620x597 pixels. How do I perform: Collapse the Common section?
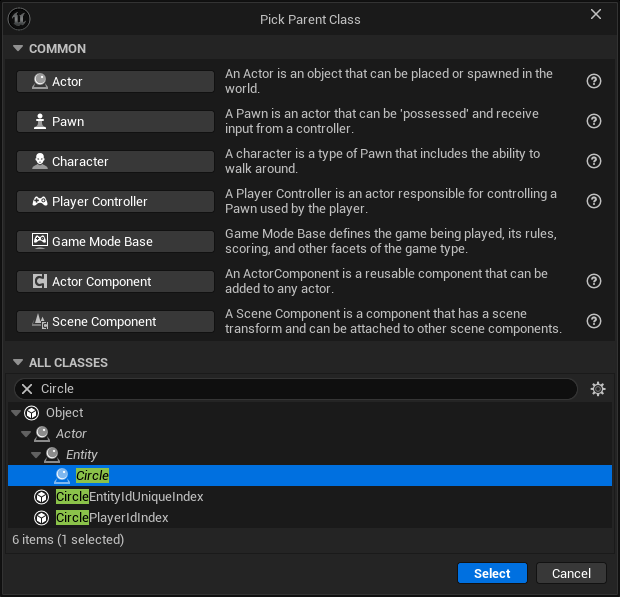[17, 49]
